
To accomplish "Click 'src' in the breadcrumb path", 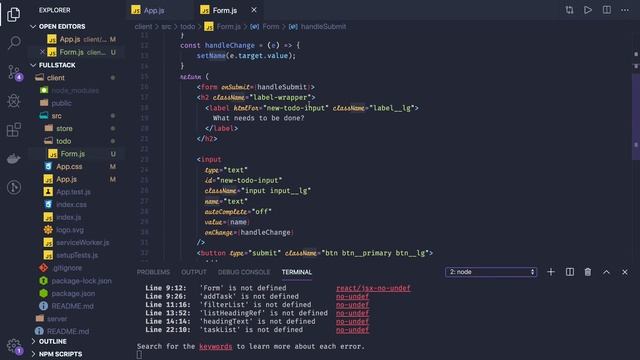I will 166,27.
